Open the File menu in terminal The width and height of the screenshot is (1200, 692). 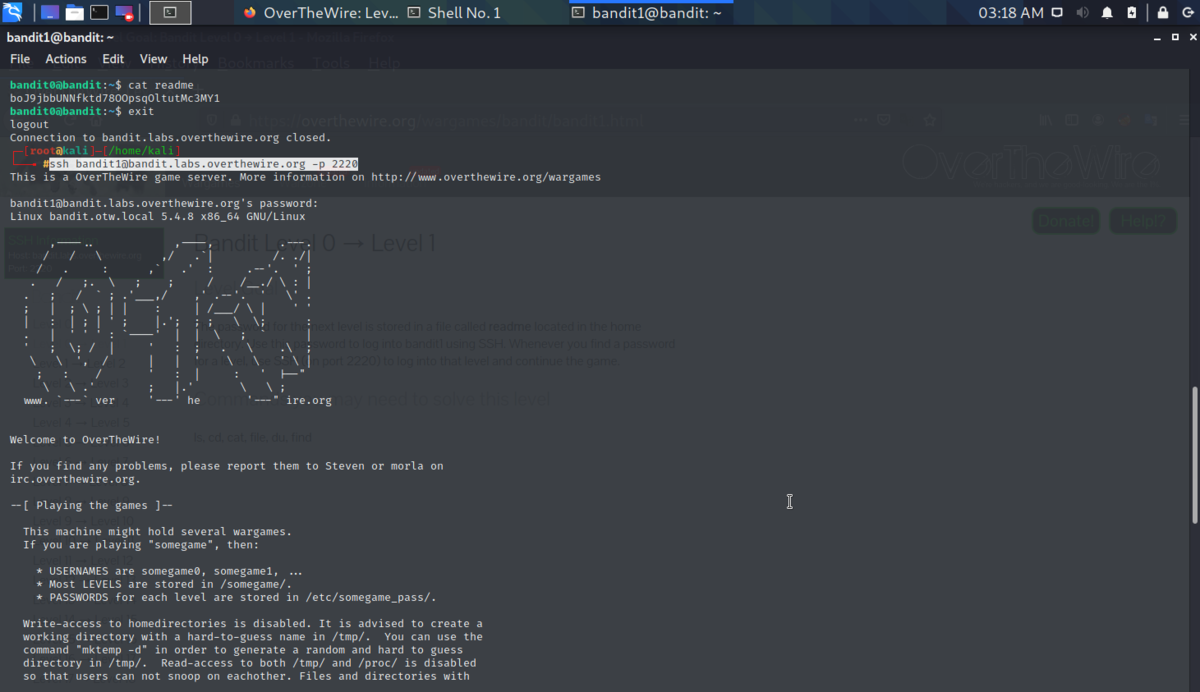click(20, 59)
